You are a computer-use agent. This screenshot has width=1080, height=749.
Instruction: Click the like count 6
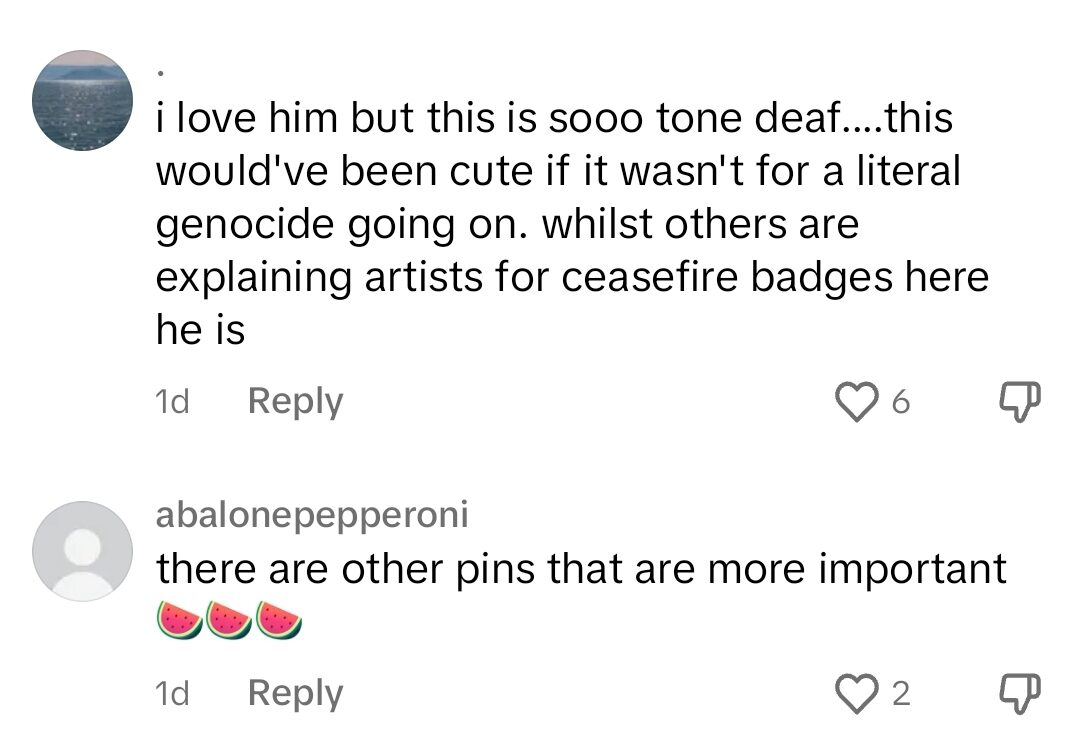coord(900,402)
